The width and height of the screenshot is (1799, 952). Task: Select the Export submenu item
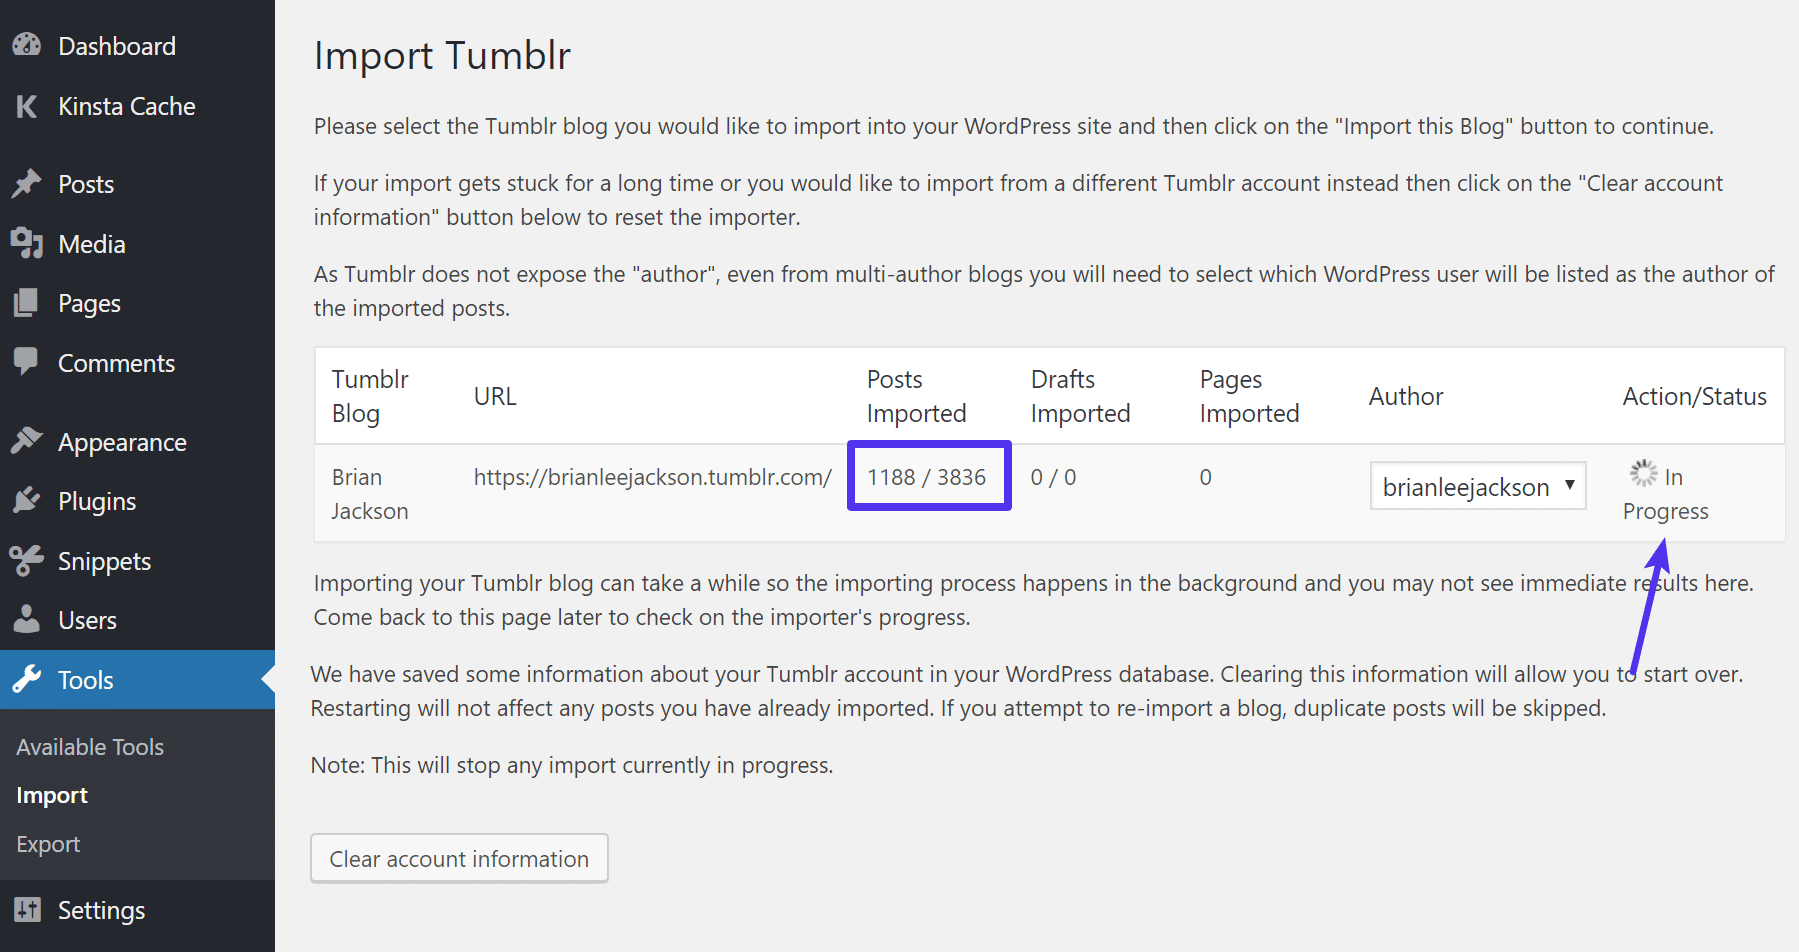tap(48, 844)
